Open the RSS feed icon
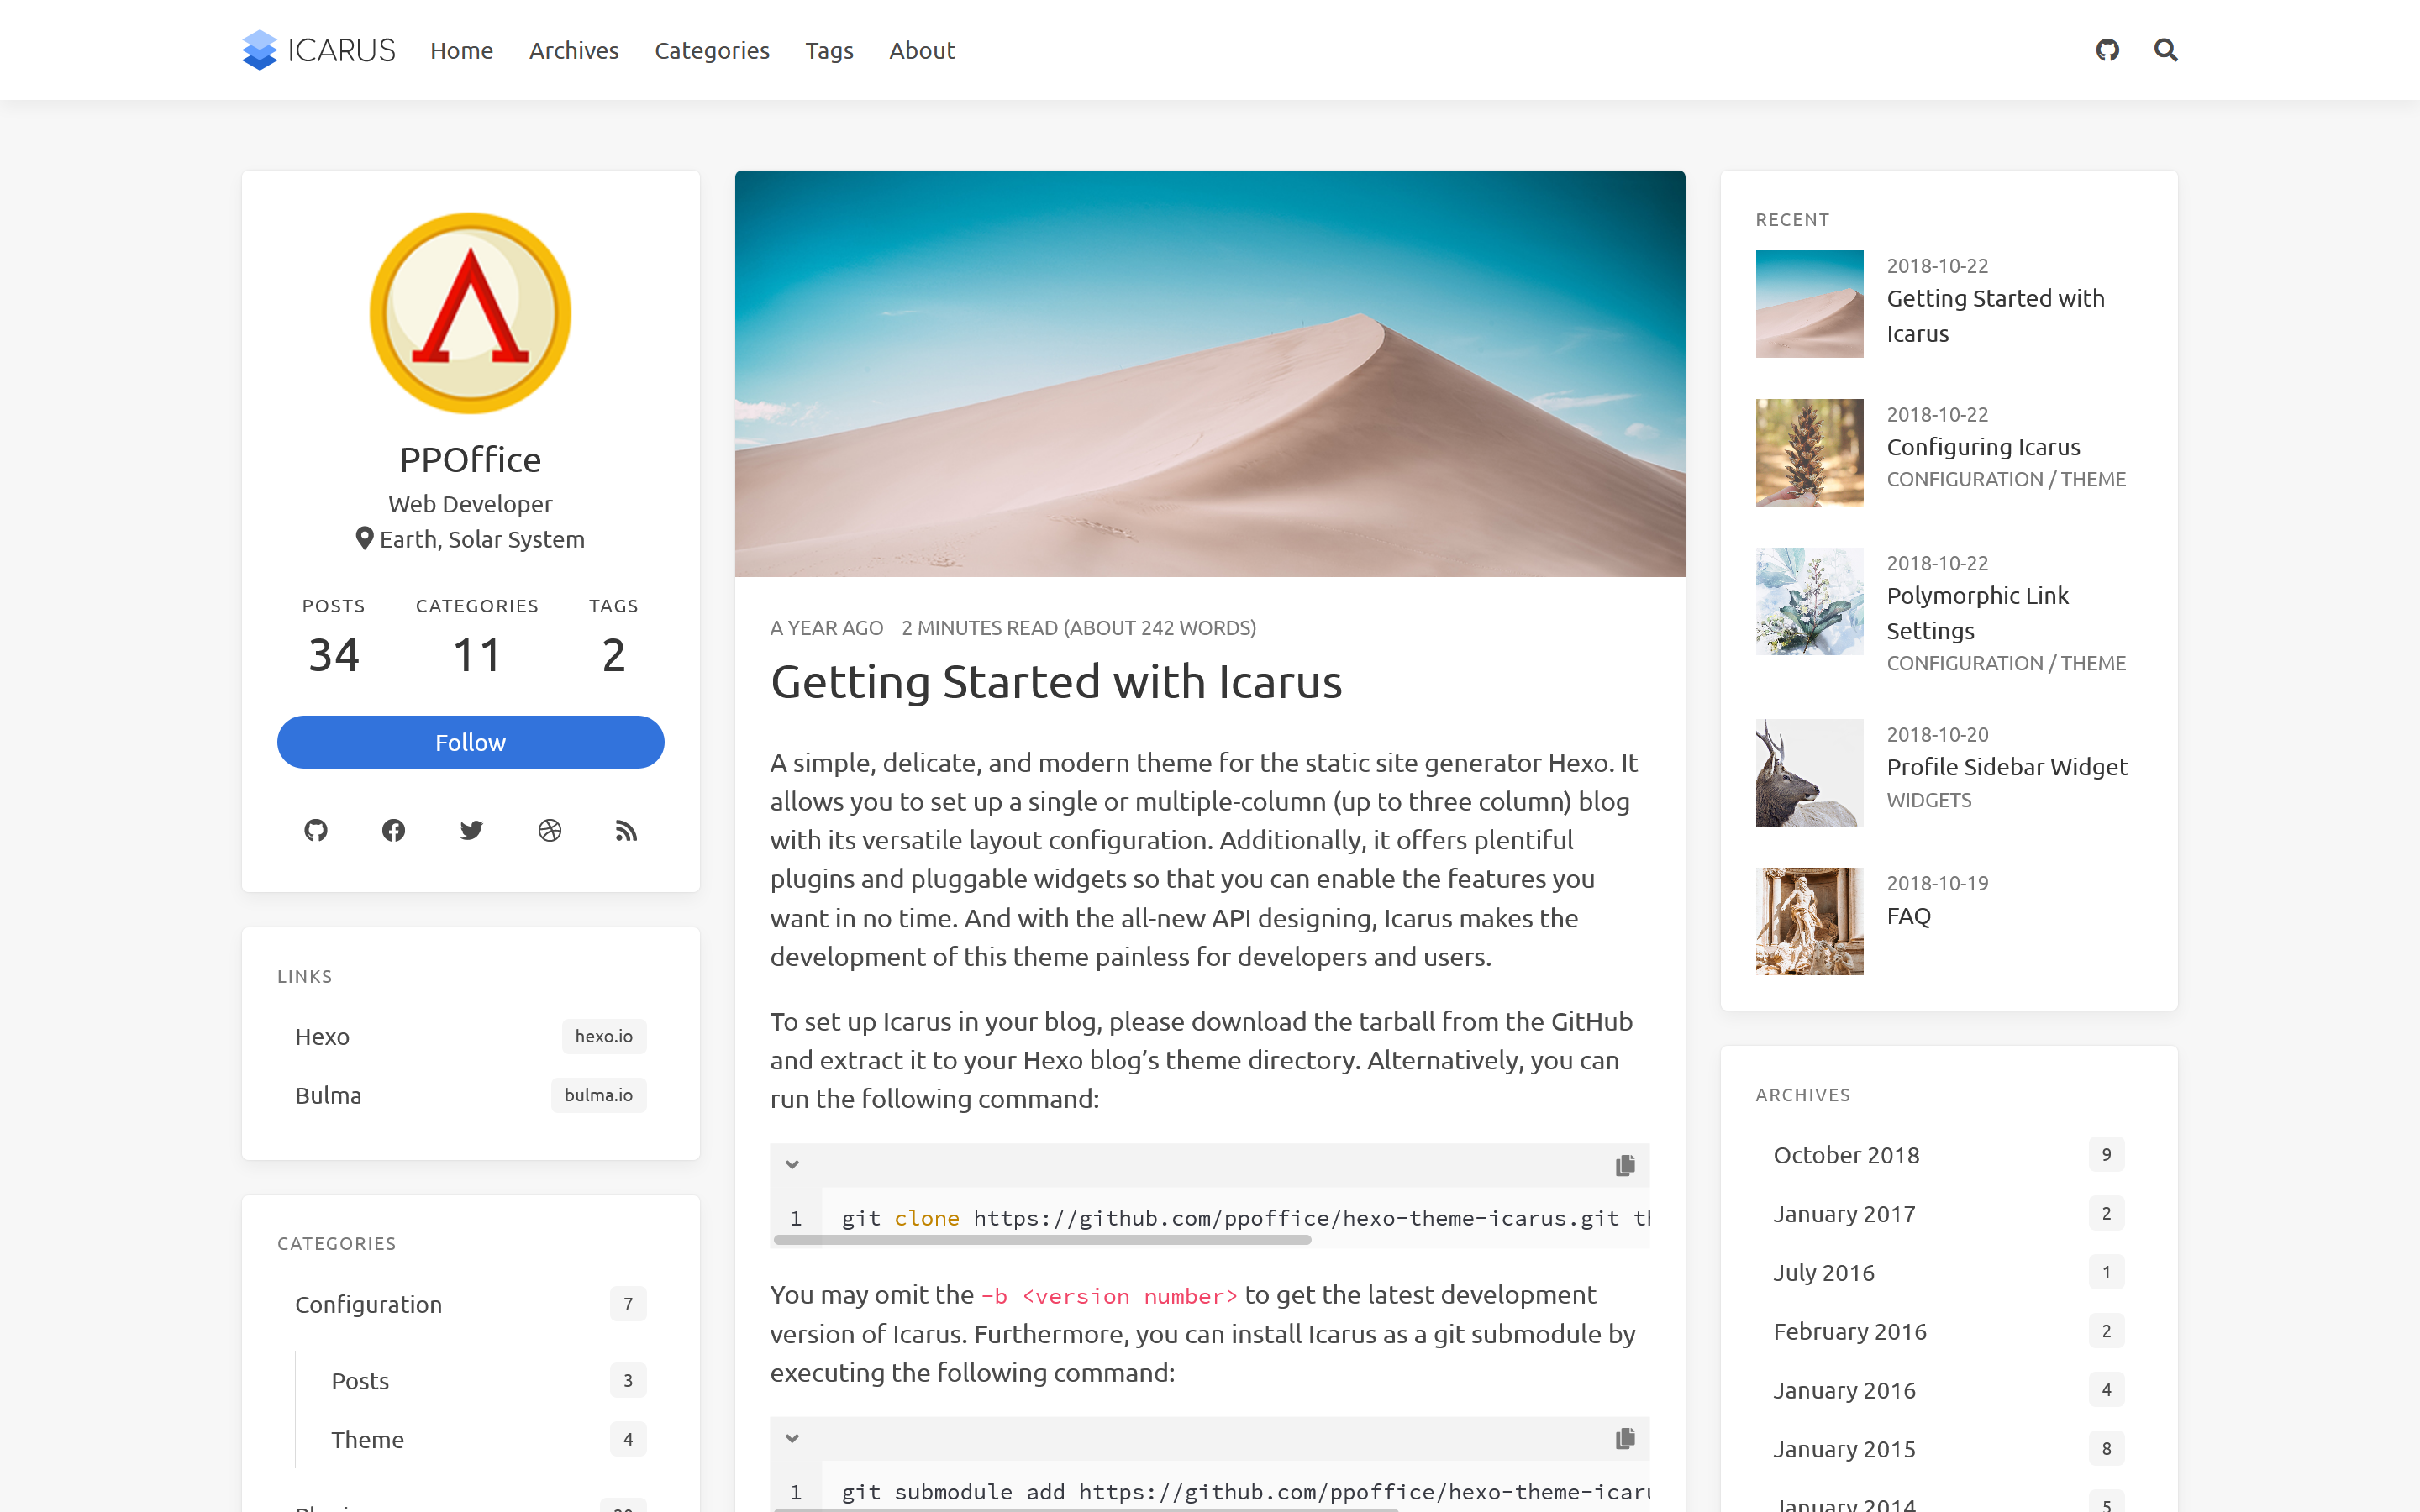This screenshot has width=2420, height=1512. (626, 830)
